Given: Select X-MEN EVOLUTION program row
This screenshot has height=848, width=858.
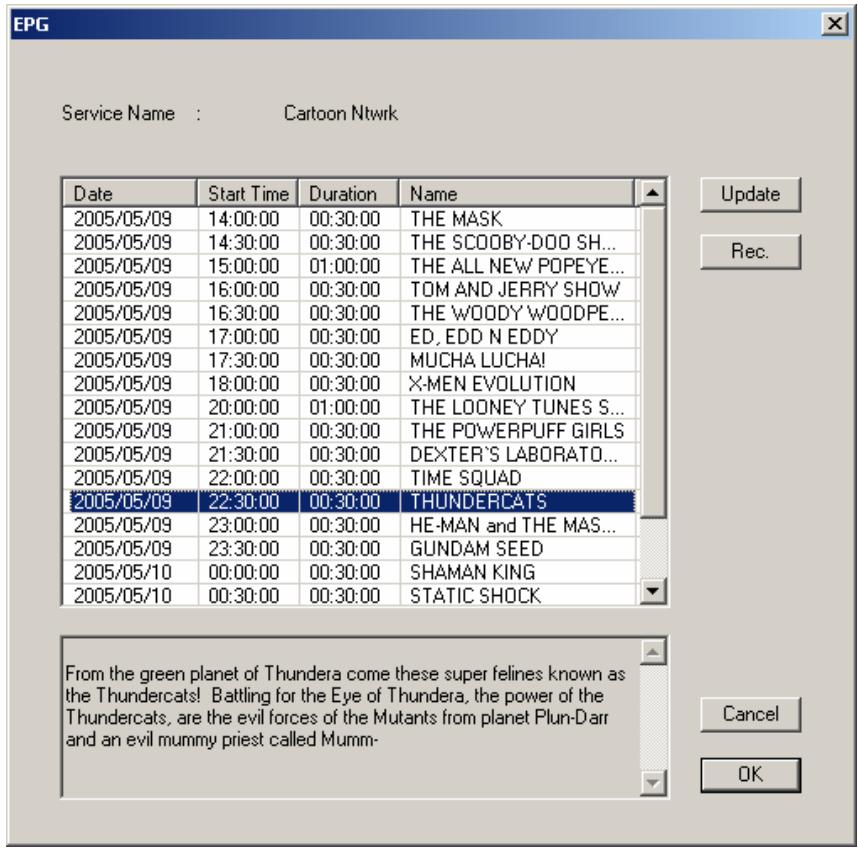Looking at the screenshot, I should tap(350, 384).
